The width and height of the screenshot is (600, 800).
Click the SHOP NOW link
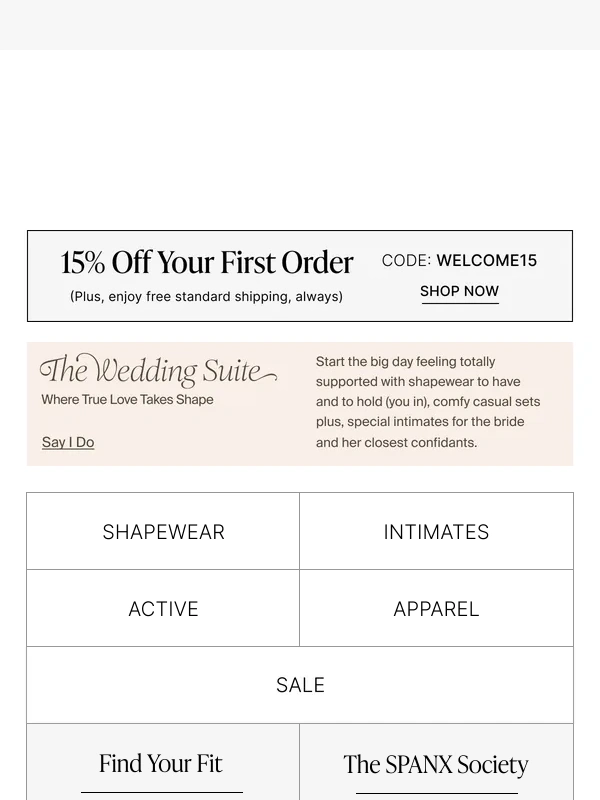(459, 291)
